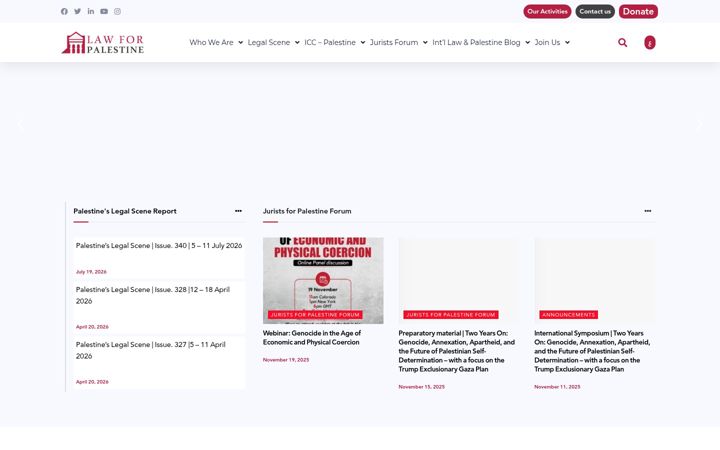Open the Preparatory material Two Years On article
Screen dimensions: 720x450
(456, 351)
